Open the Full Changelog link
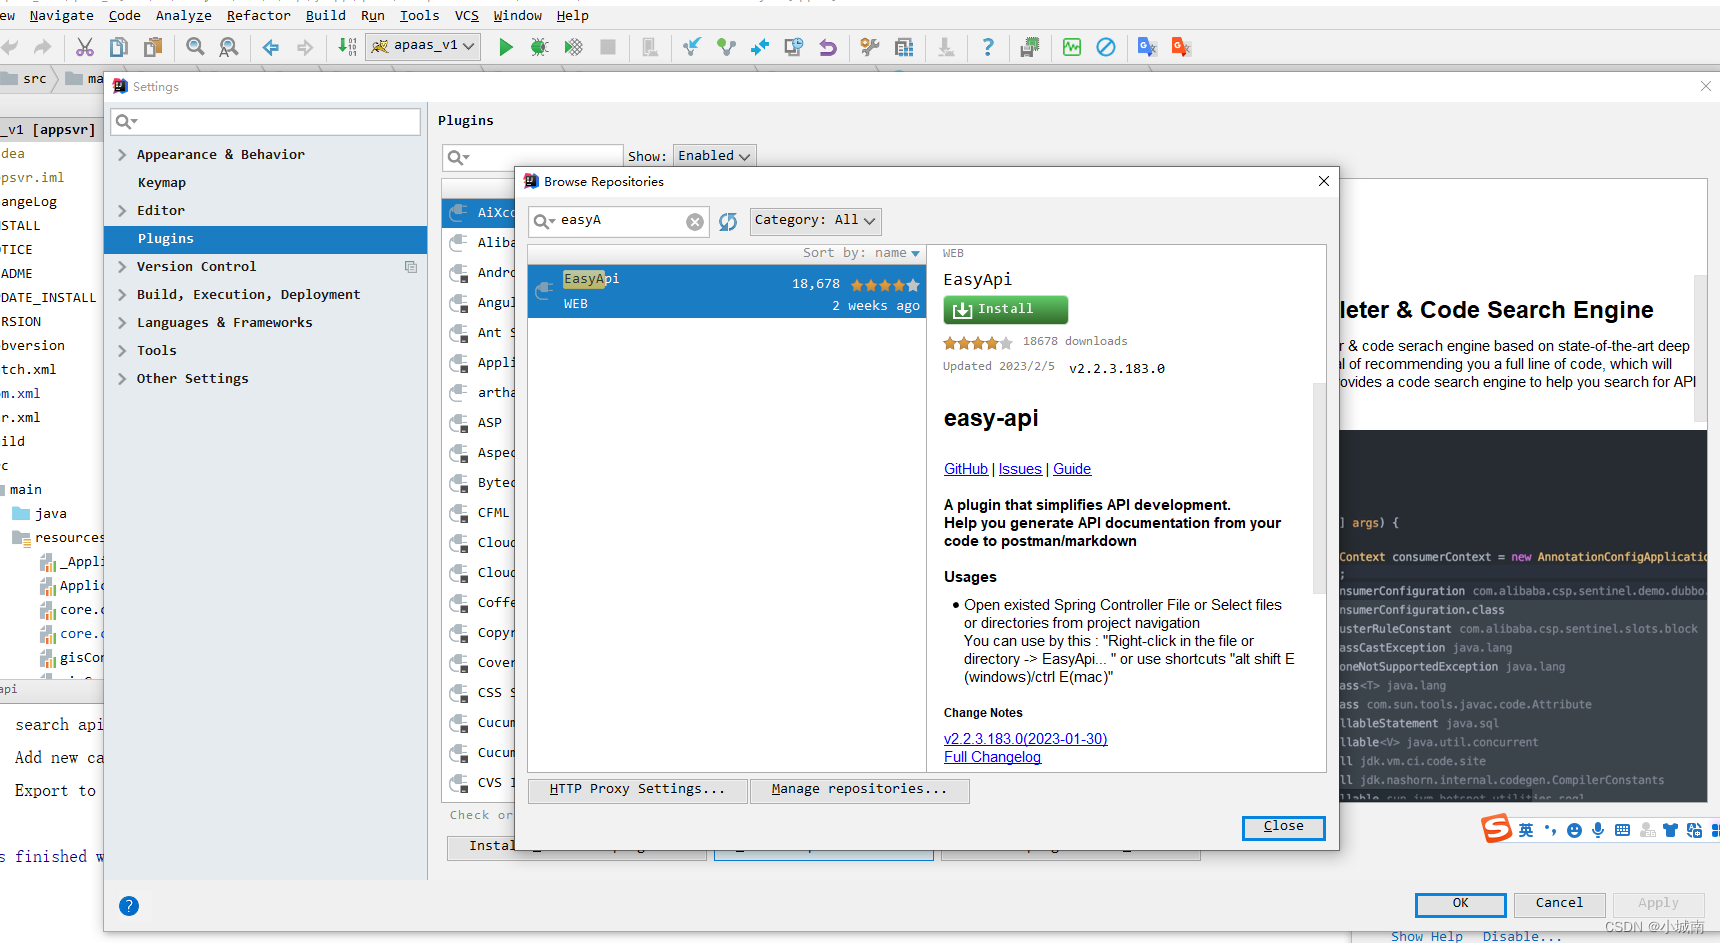Viewport: 1720px width, 943px height. 992,757
